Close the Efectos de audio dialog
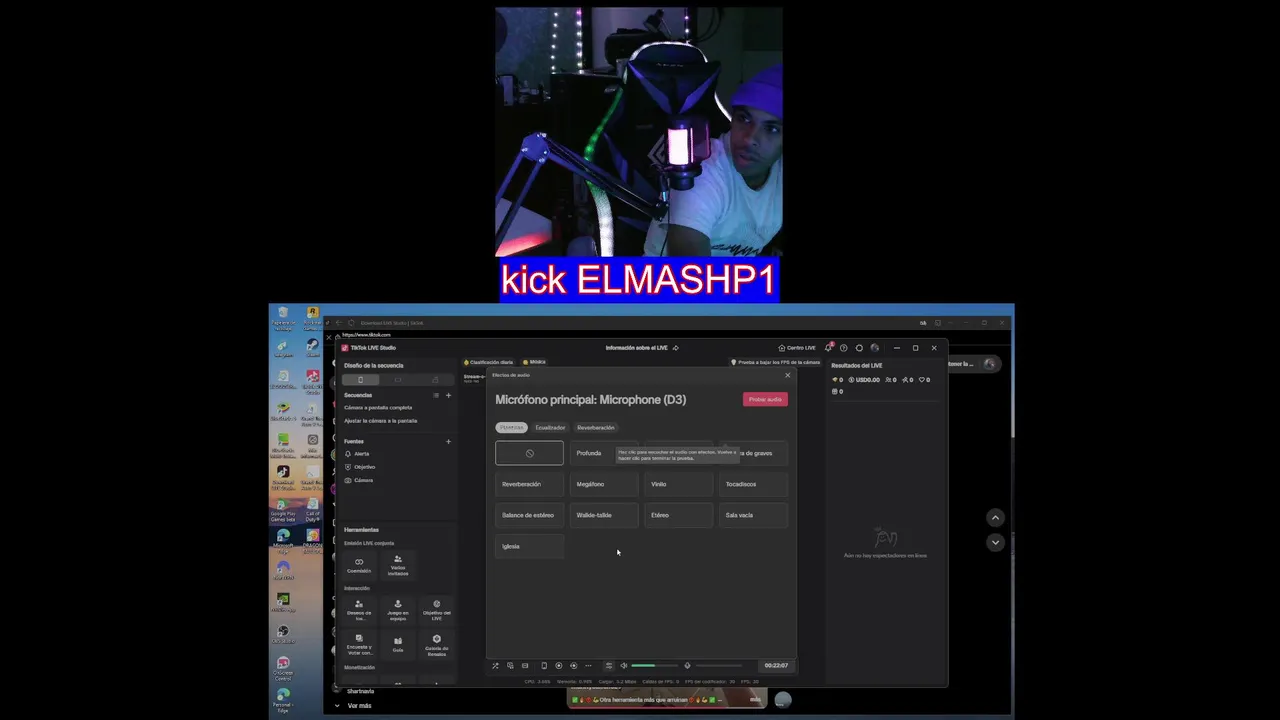The height and width of the screenshot is (720, 1280). pyautogui.click(x=787, y=375)
